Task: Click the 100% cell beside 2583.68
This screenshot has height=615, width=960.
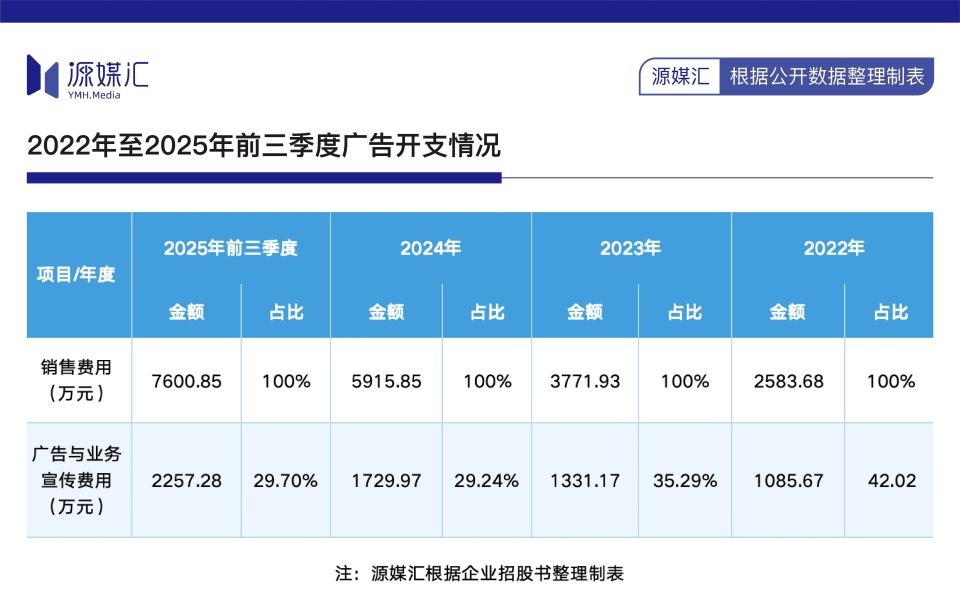Action: point(891,382)
